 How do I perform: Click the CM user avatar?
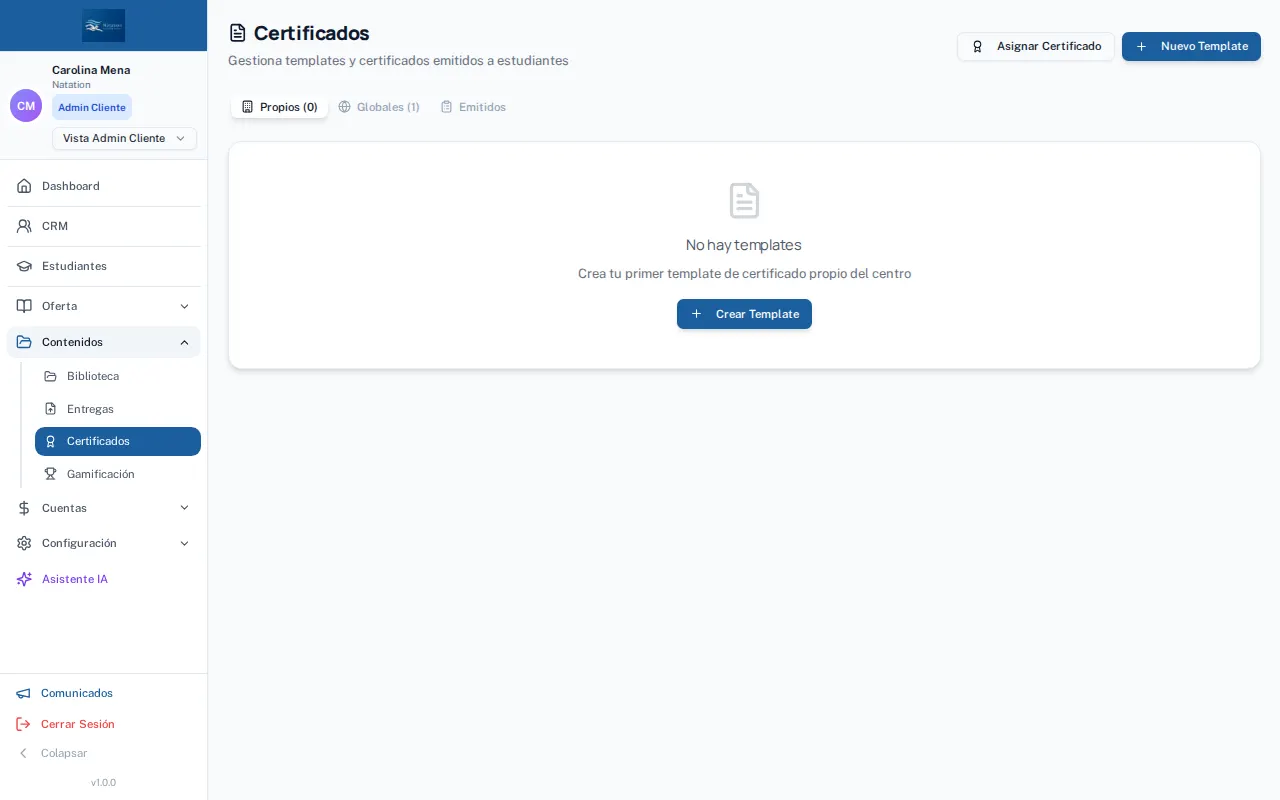coord(26,106)
